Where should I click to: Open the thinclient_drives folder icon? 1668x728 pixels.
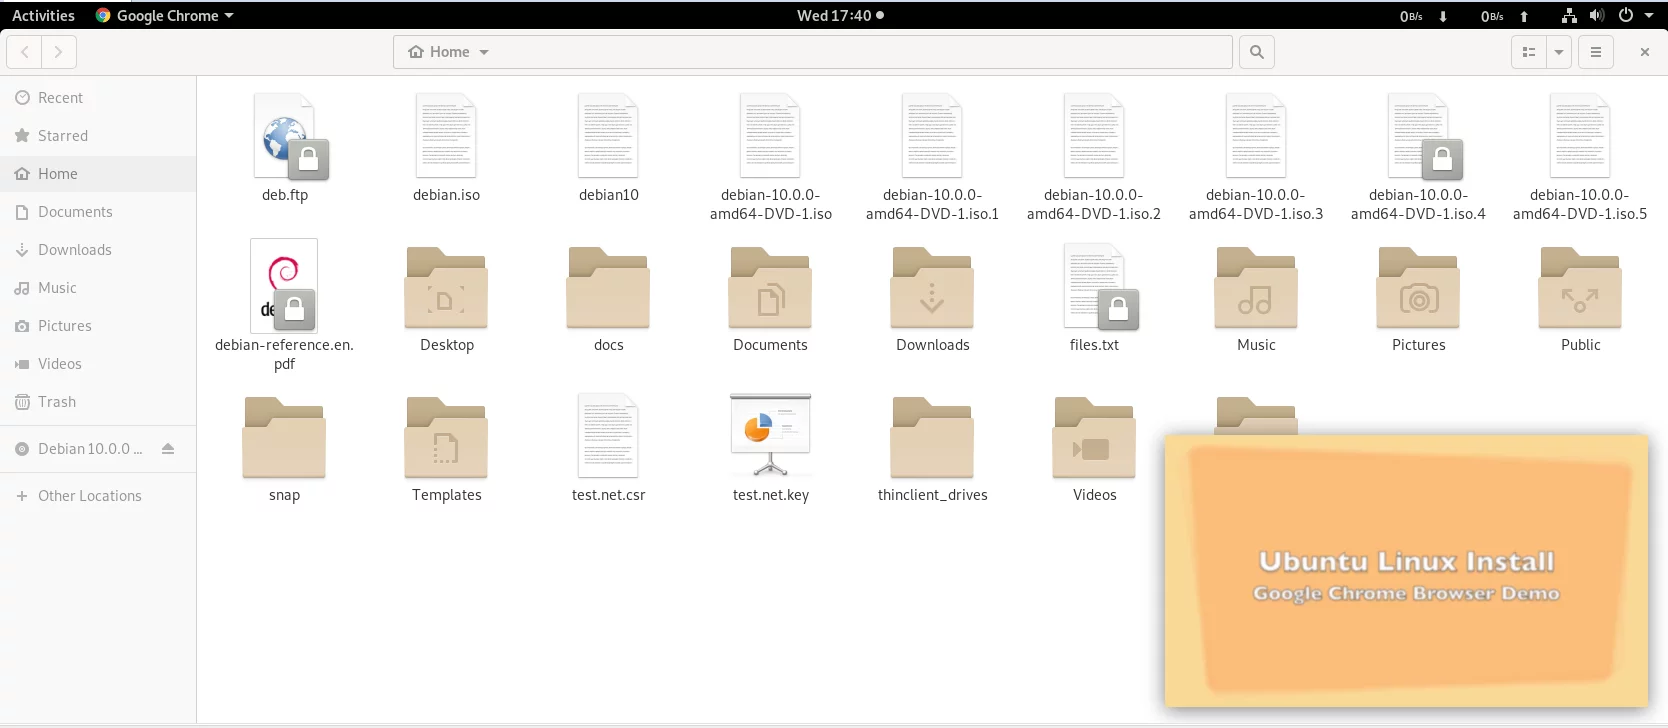(x=932, y=437)
